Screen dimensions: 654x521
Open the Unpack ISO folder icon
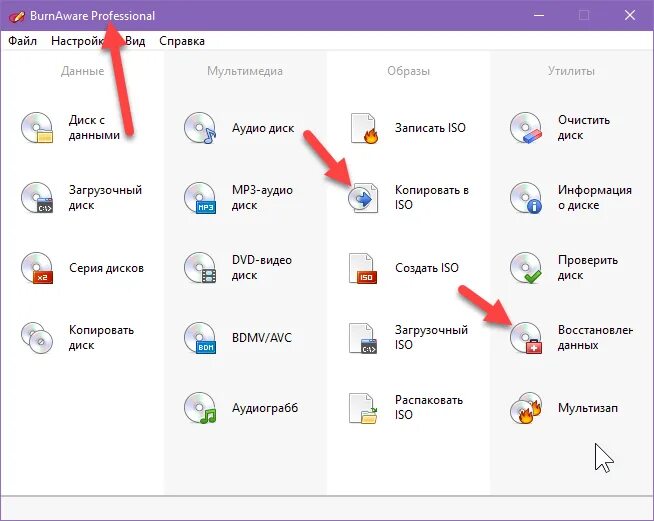pos(363,408)
